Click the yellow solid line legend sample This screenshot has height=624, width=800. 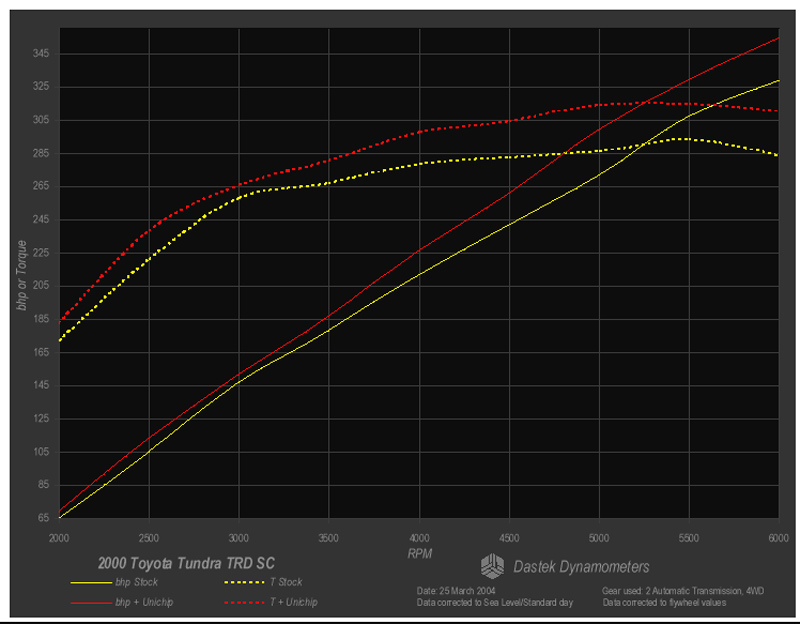click(91, 583)
